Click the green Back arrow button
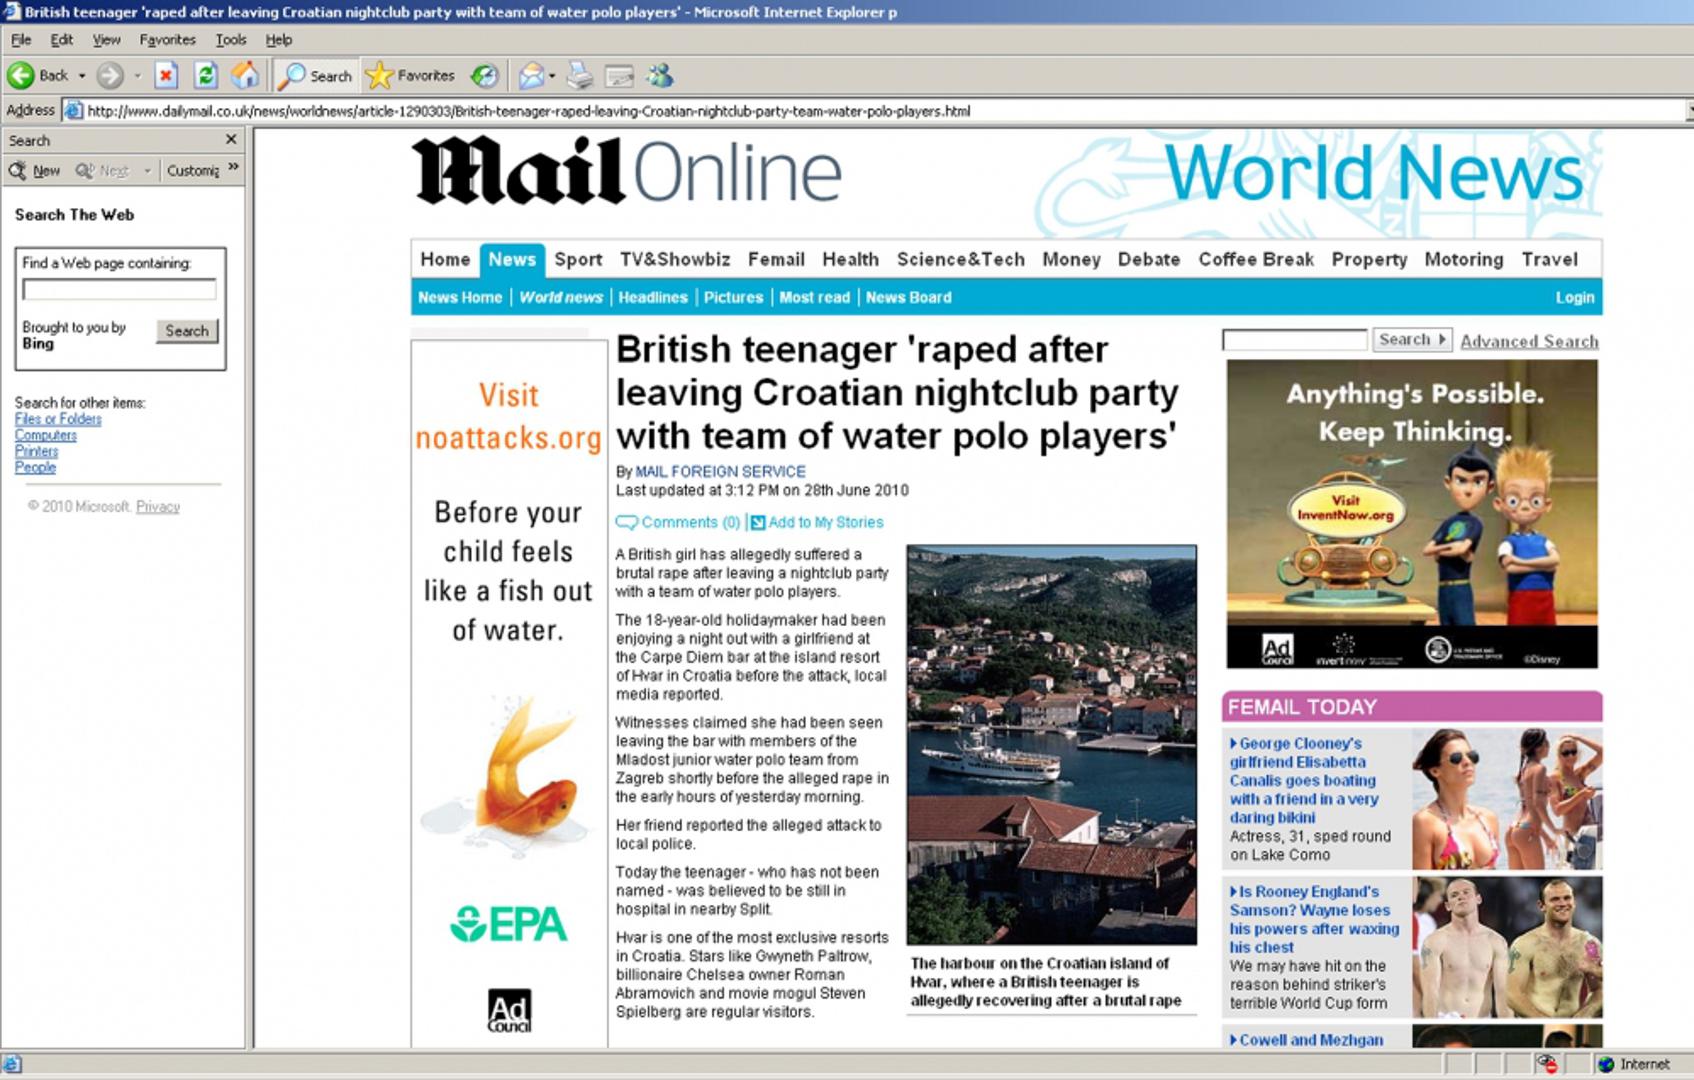Image resolution: width=1694 pixels, height=1080 pixels. [x=22, y=76]
